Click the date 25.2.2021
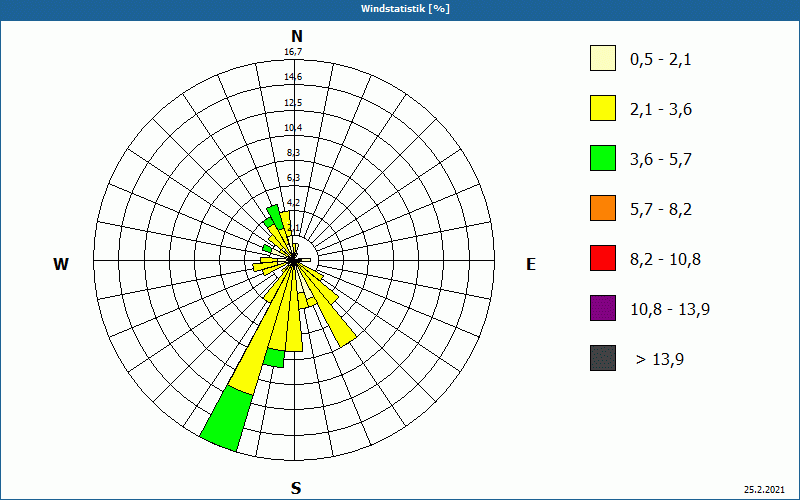 (x=764, y=490)
